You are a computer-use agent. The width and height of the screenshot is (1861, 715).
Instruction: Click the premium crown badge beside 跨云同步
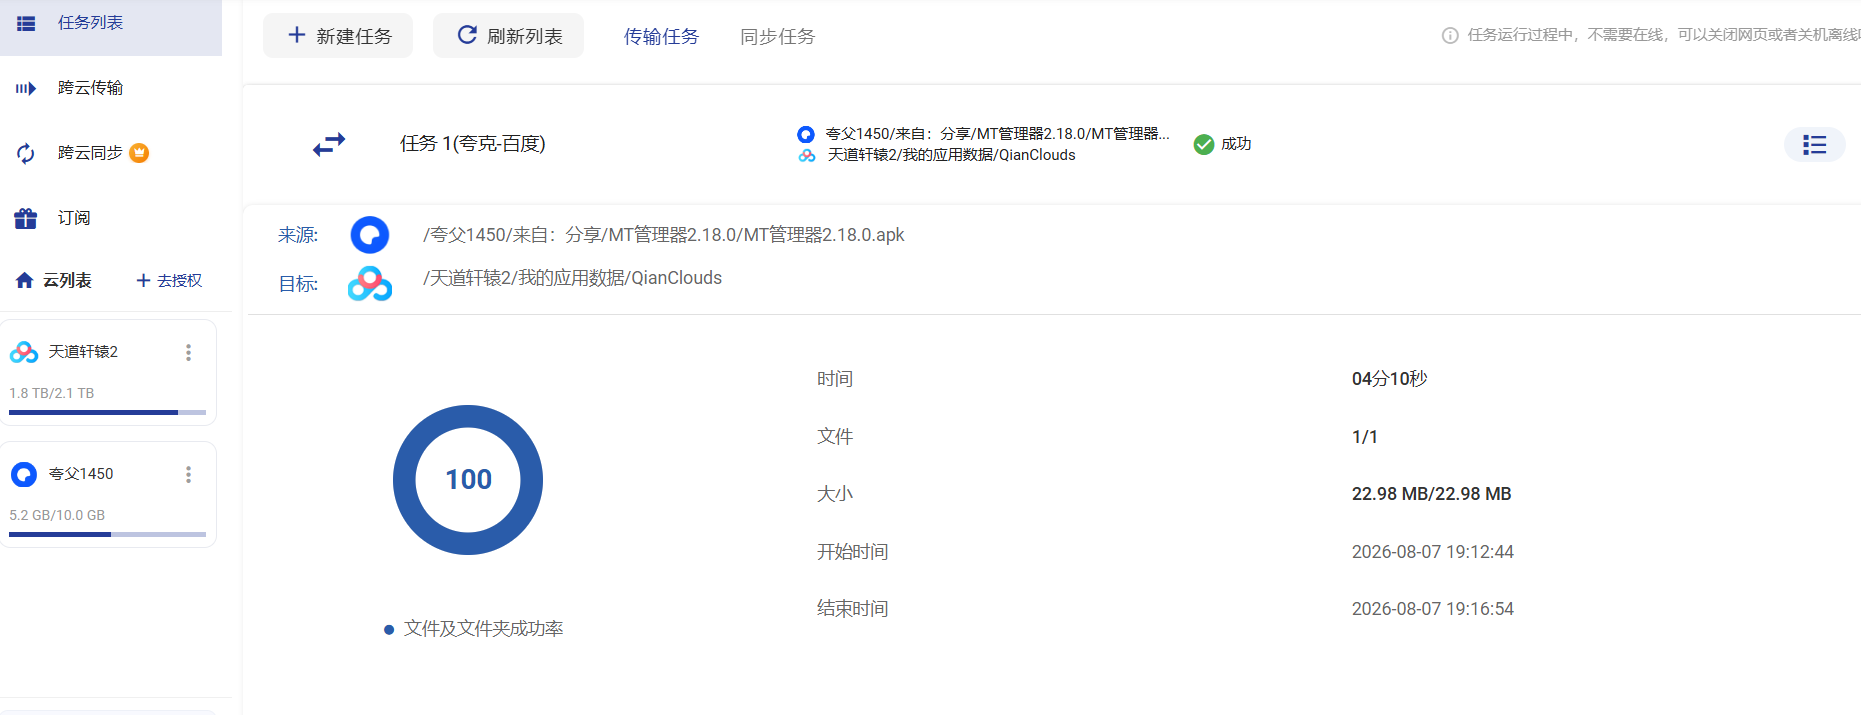(x=140, y=153)
